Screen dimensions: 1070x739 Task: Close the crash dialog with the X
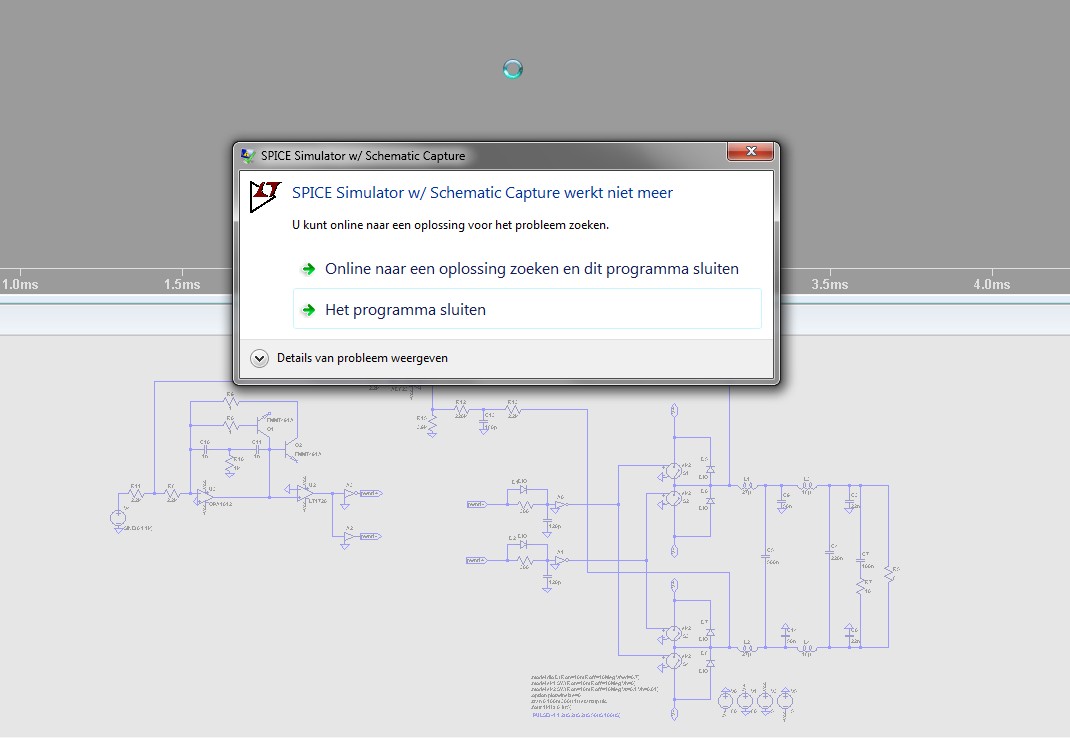point(751,151)
